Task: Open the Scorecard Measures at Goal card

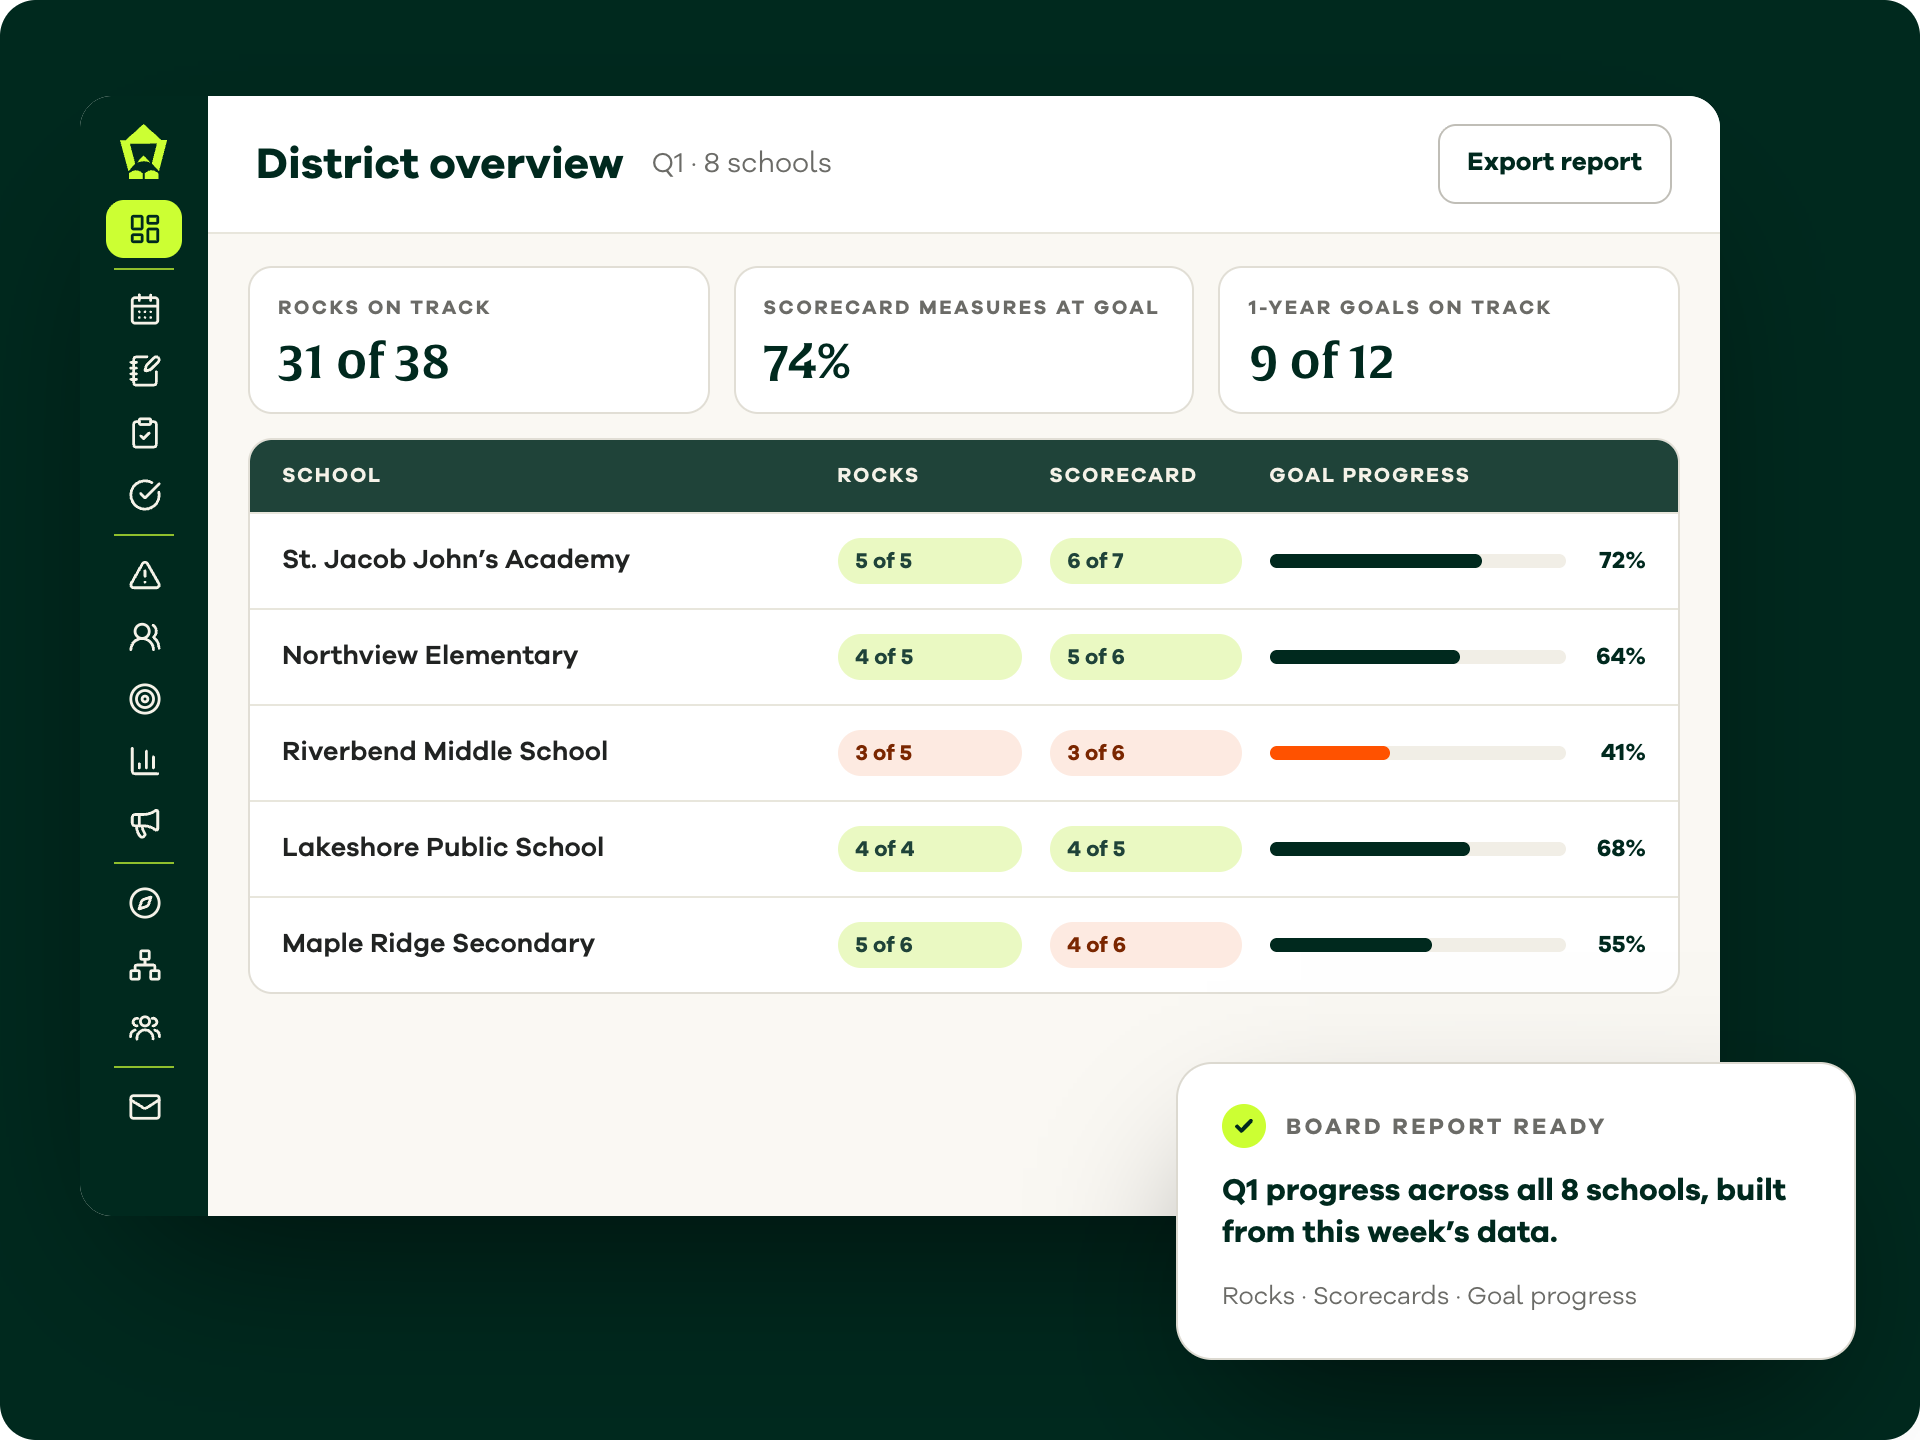Action: click(x=964, y=340)
